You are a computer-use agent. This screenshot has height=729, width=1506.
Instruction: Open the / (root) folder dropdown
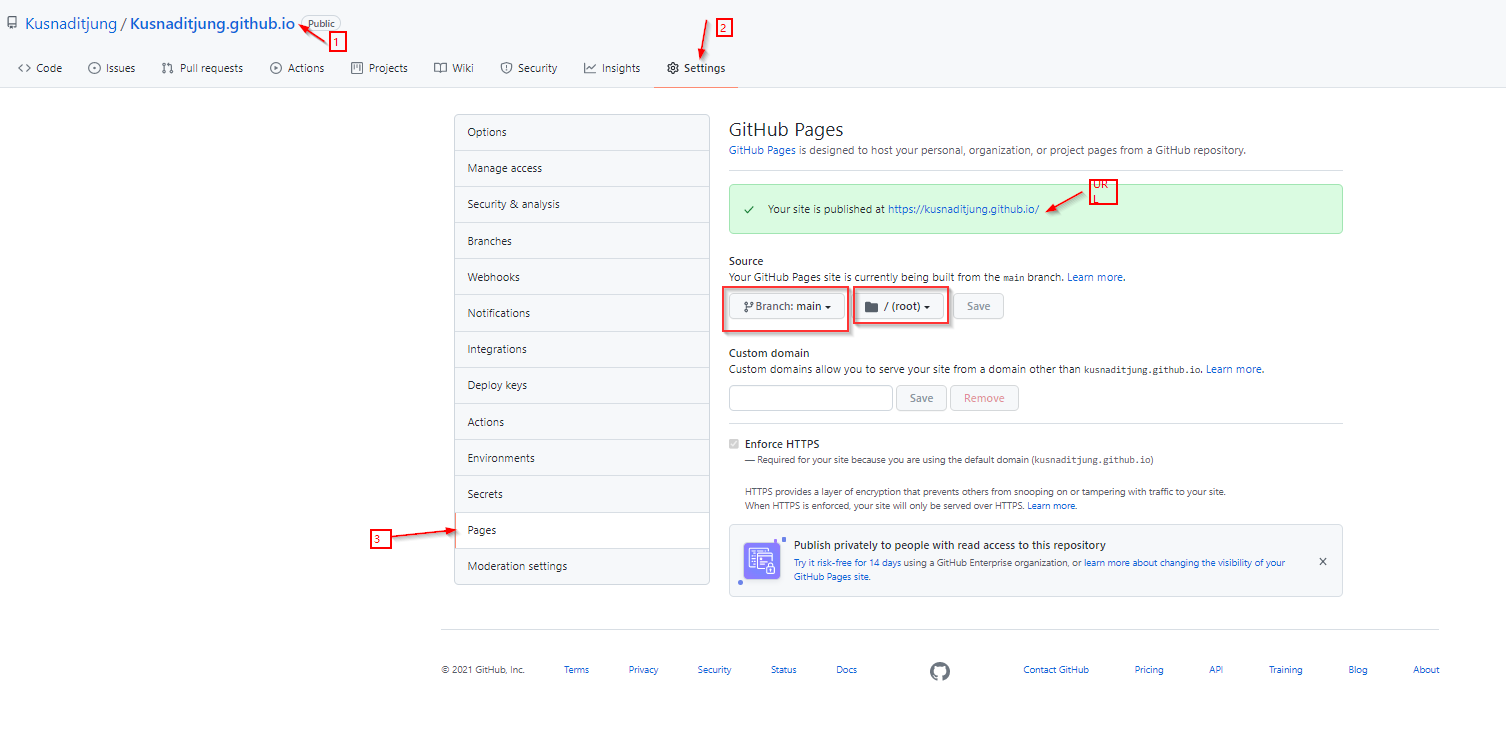tap(898, 306)
